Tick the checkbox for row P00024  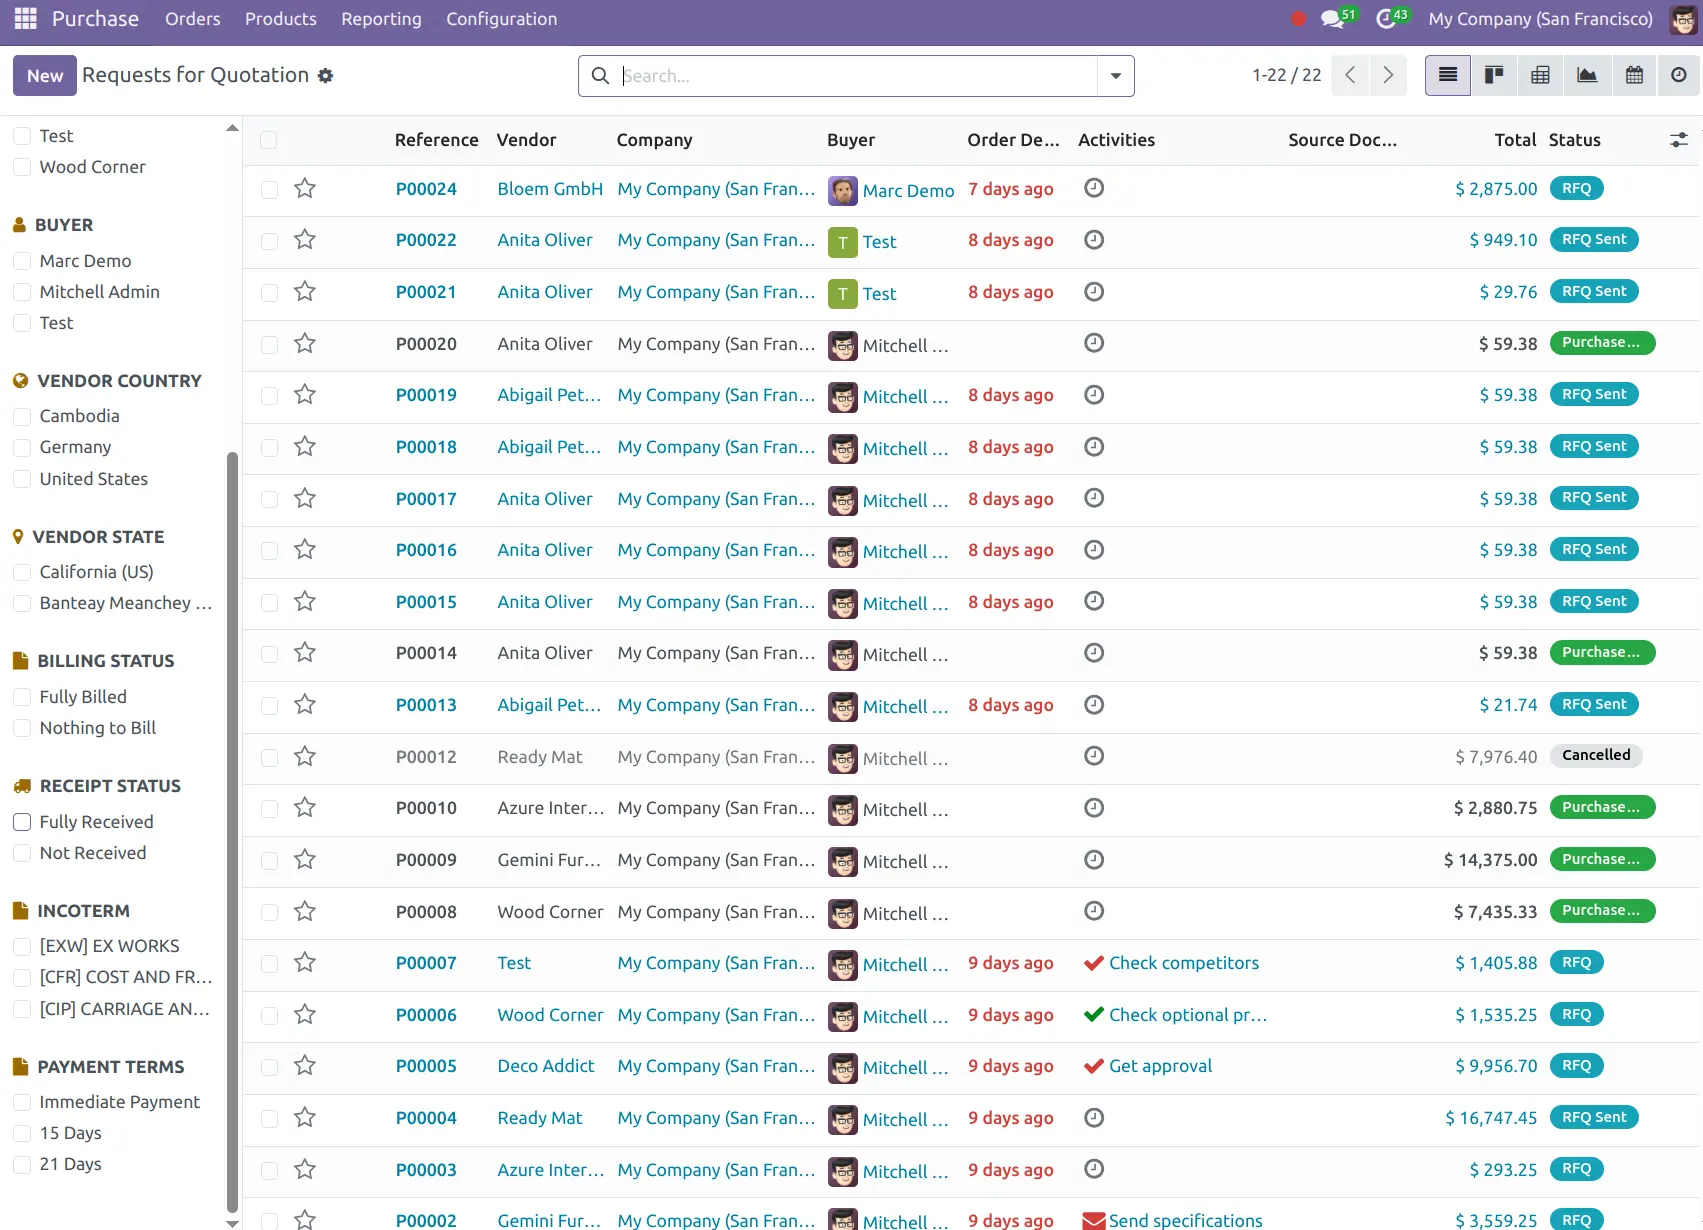click(269, 189)
